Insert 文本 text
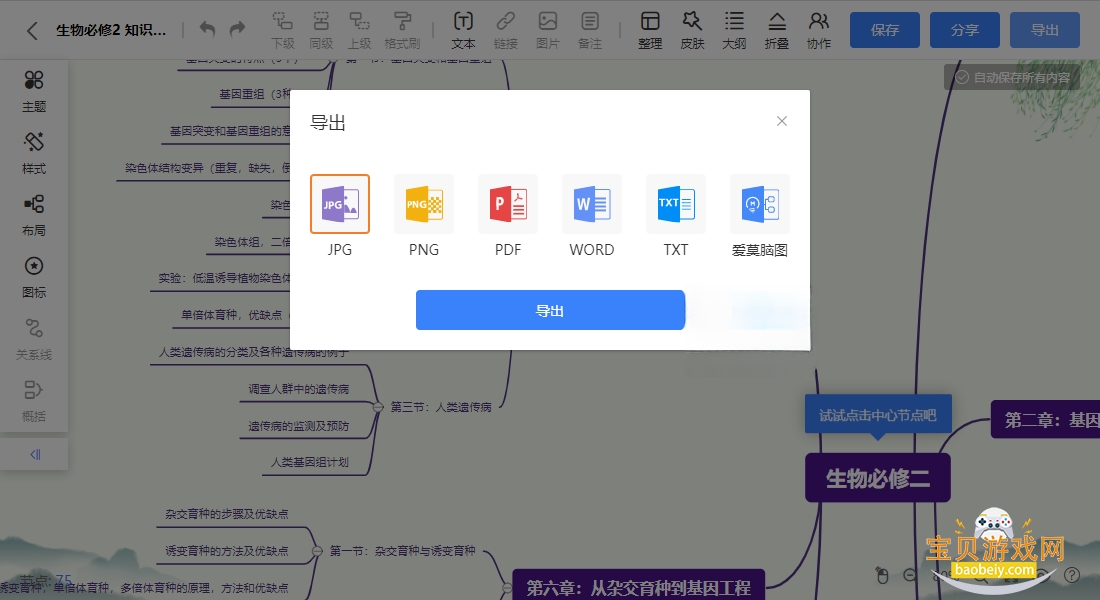1100x600 pixels. (463, 30)
